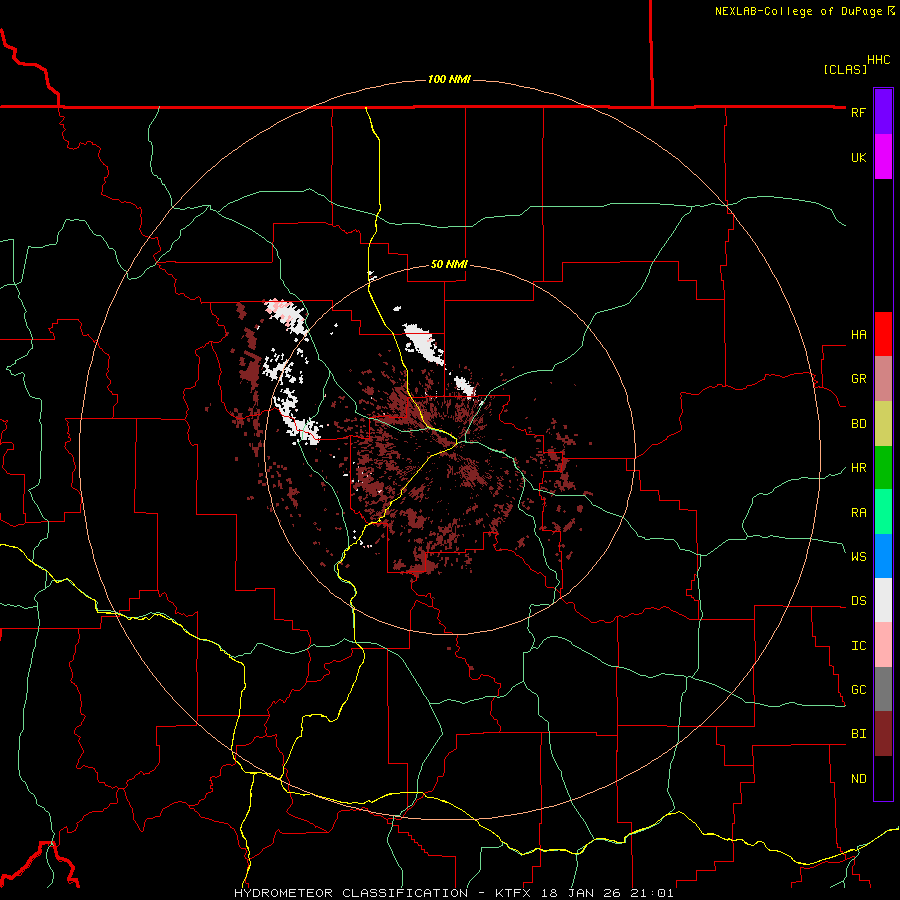Click the white DS legend color swatch
900x900 pixels.
(883, 600)
